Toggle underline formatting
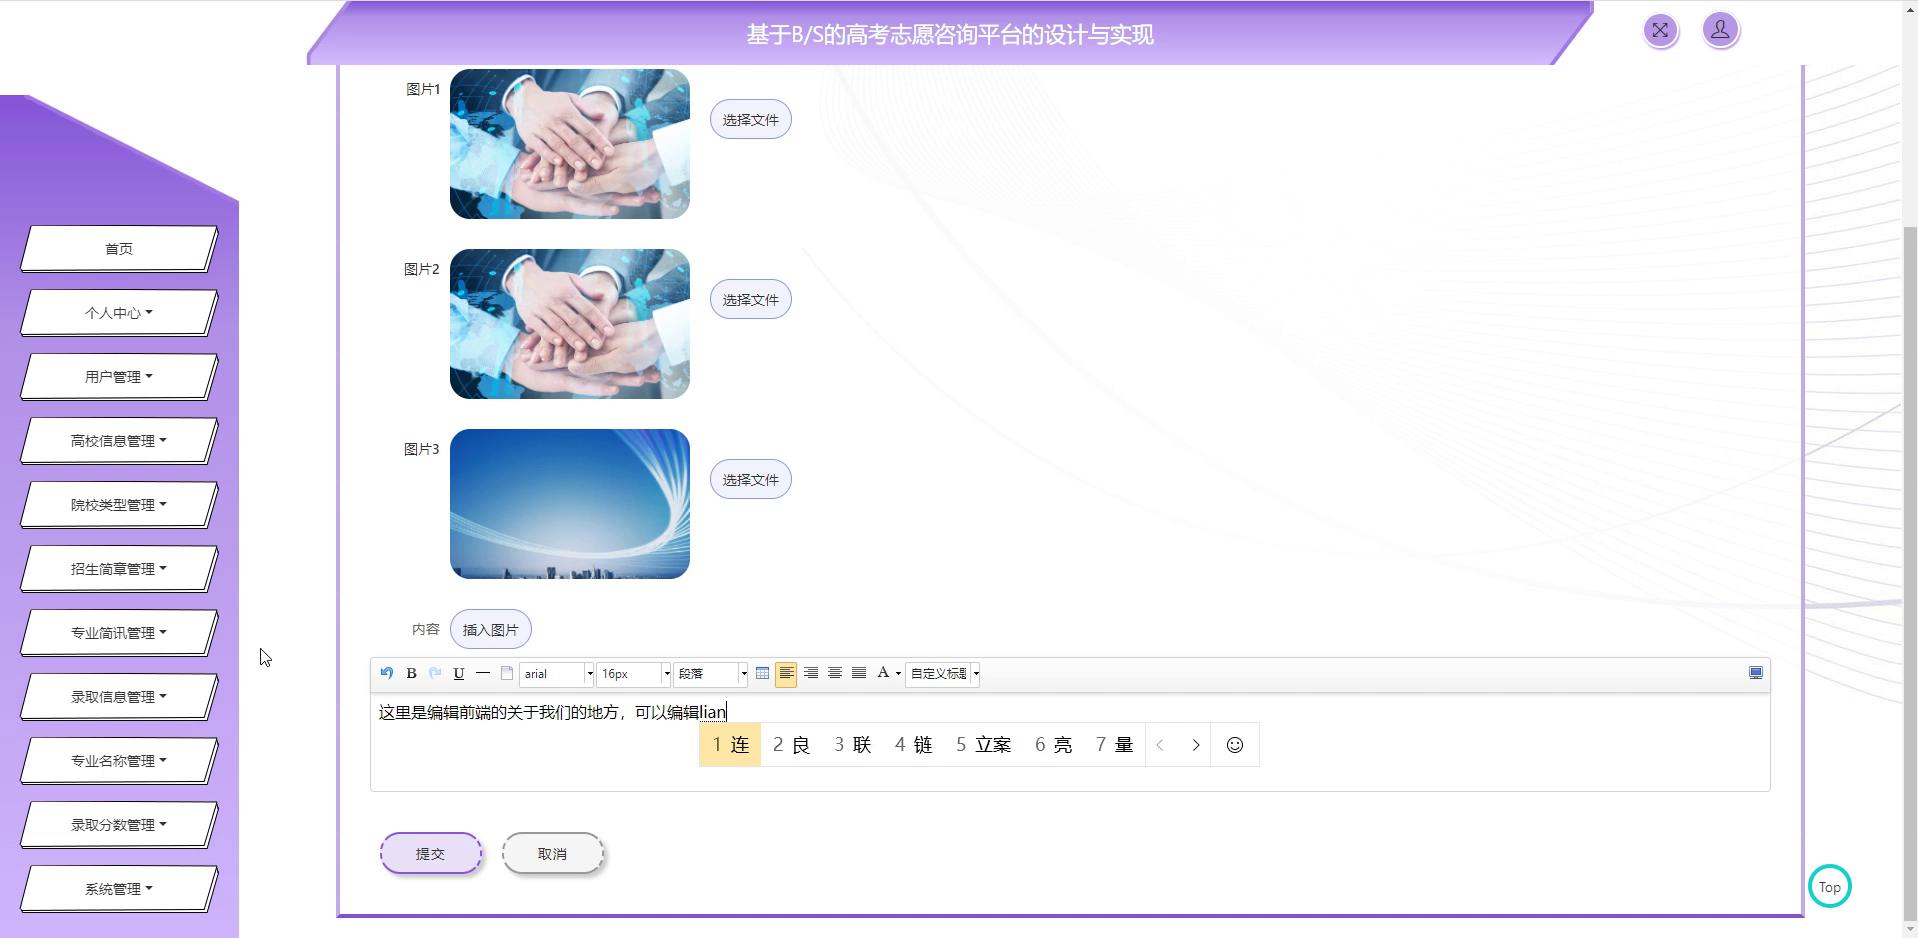Viewport: 1918px width, 938px height. coord(459,673)
